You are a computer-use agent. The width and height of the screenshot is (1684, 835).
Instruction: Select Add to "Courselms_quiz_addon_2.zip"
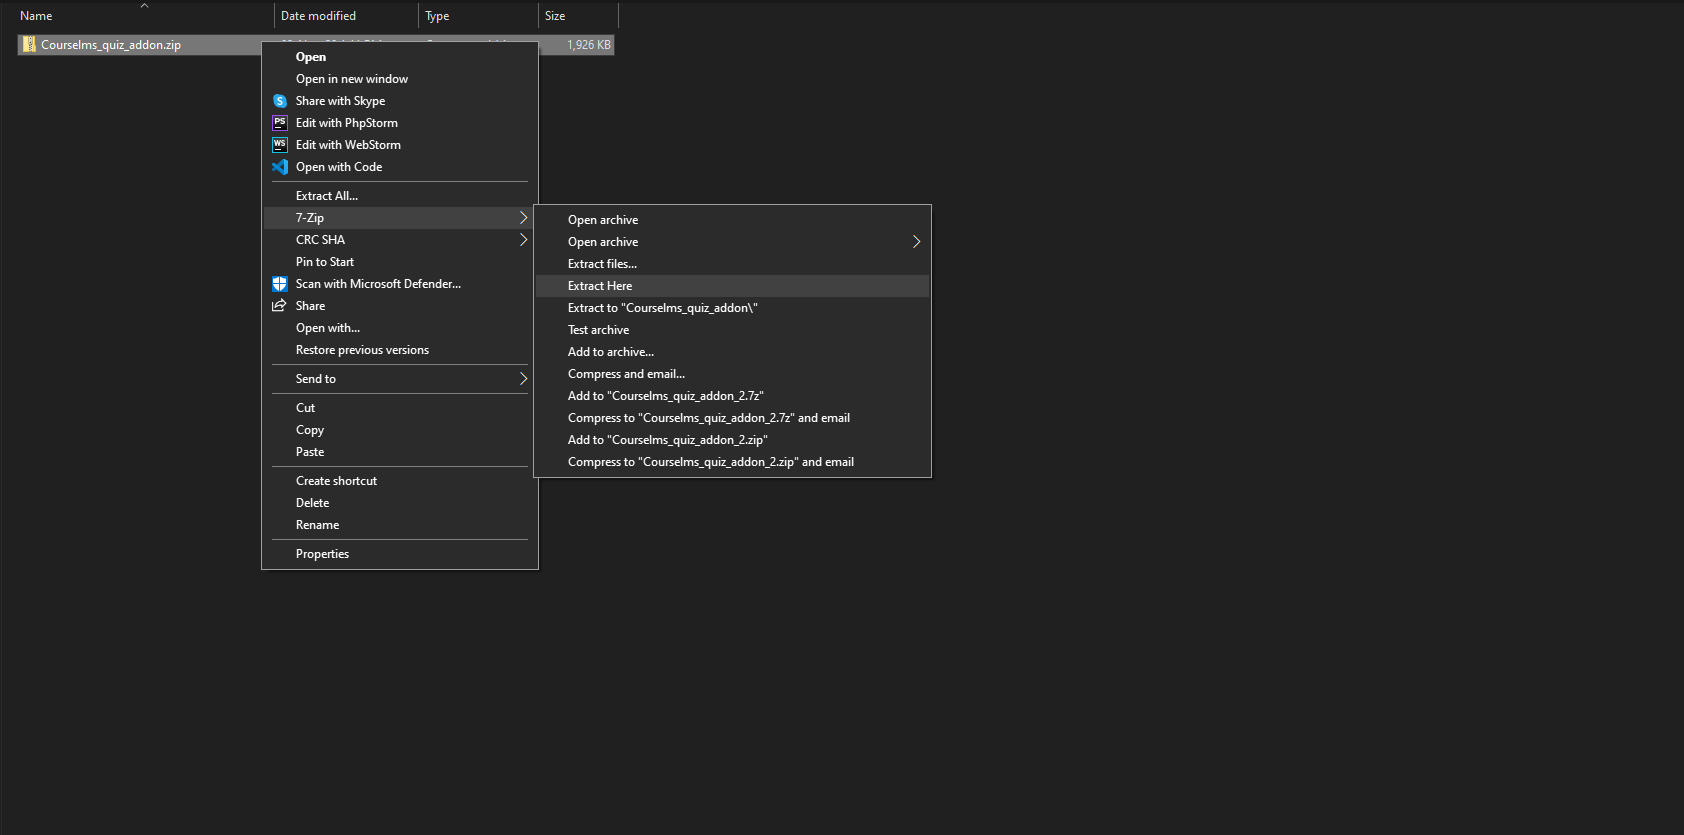[733, 440]
